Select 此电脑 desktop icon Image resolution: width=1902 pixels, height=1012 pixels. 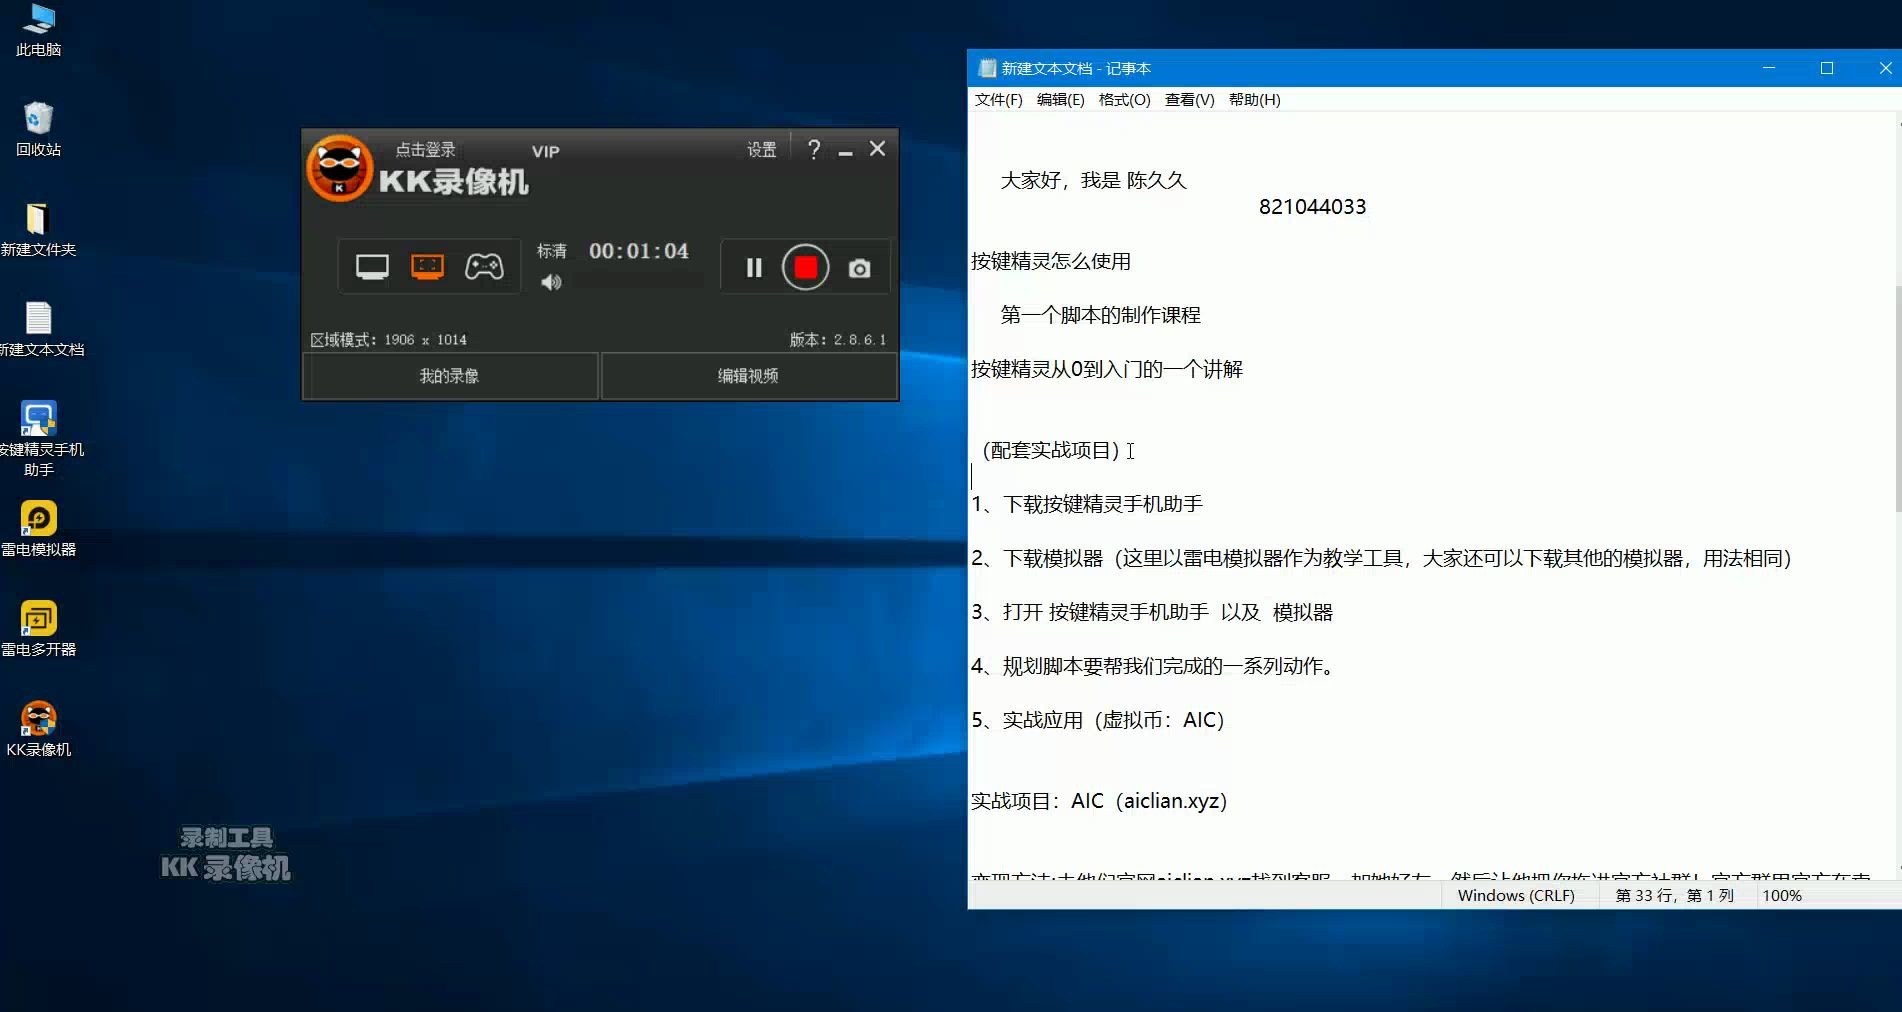[38, 30]
